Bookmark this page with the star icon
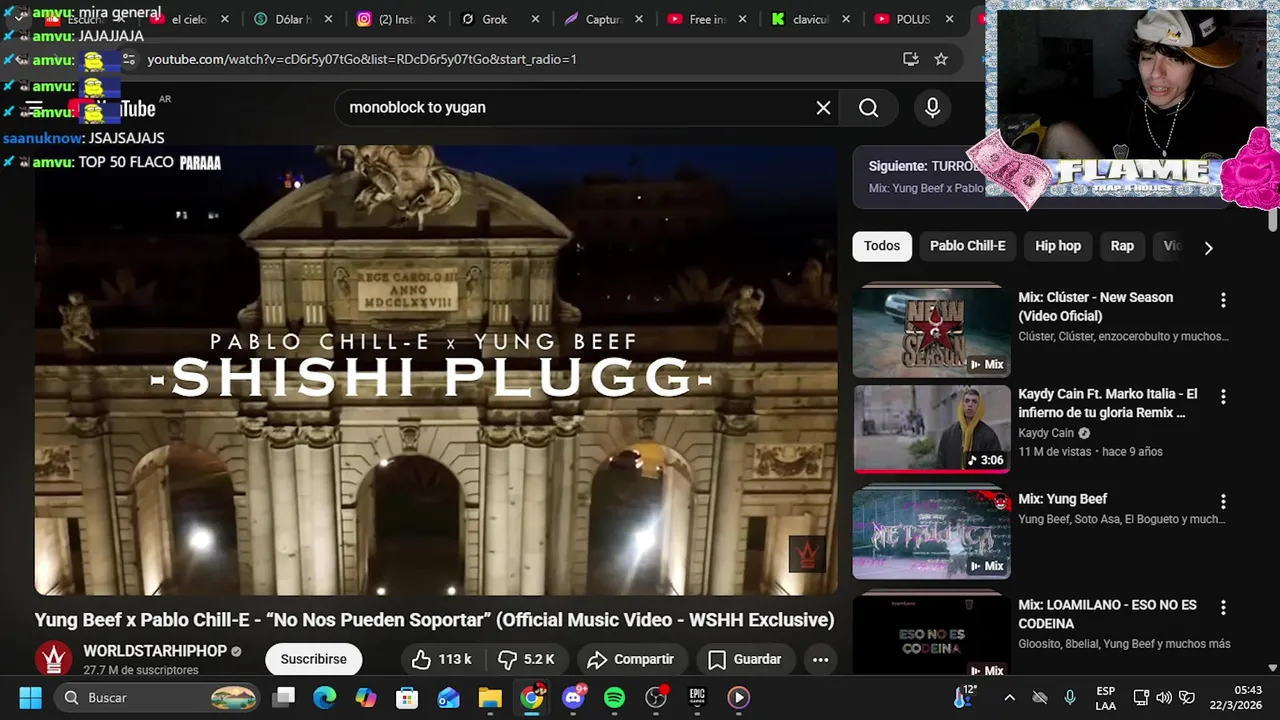 tap(941, 59)
